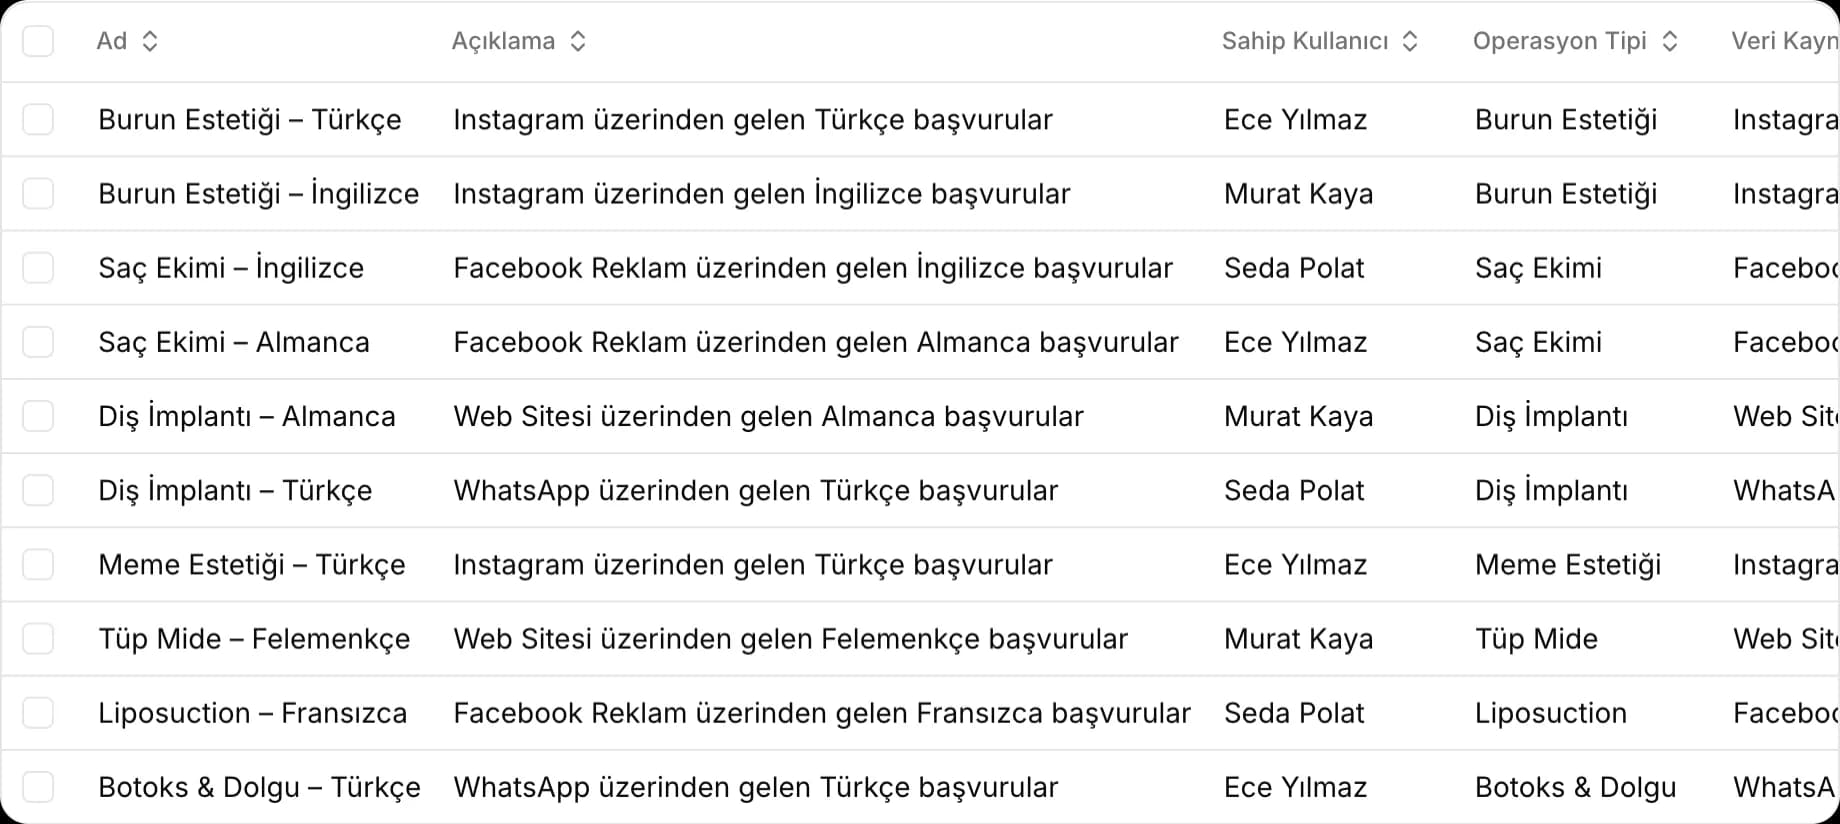Click the Operasyon Tipi sort arrows
1840x824 pixels.
[x=1670, y=41]
